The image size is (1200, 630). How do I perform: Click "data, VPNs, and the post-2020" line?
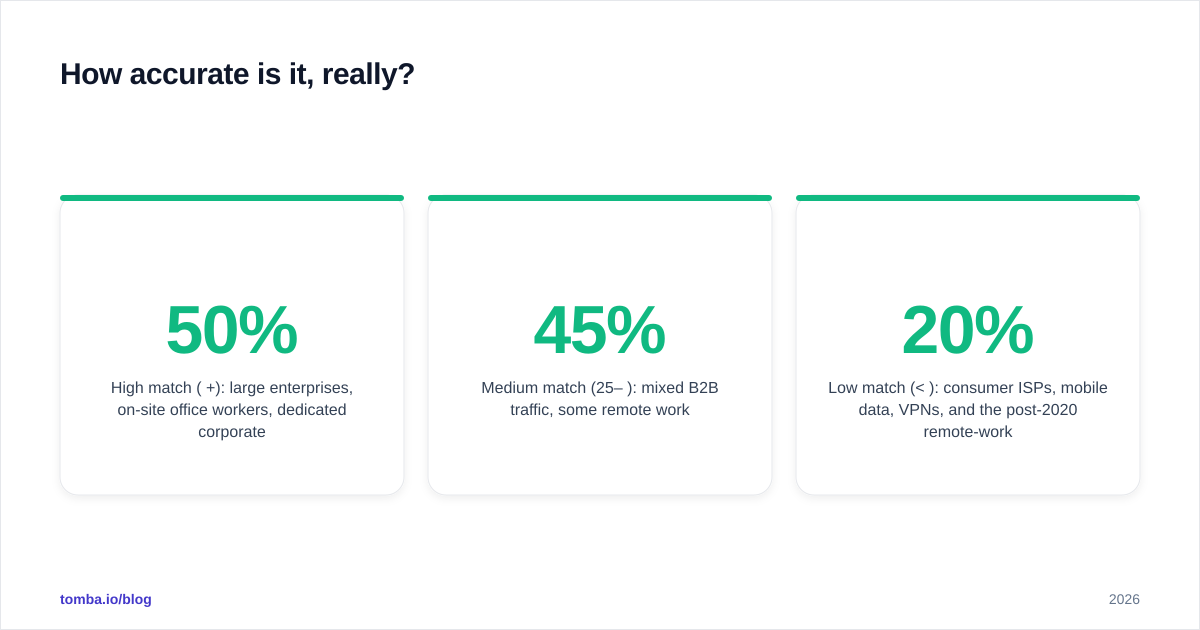pyautogui.click(x=968, y=410)
